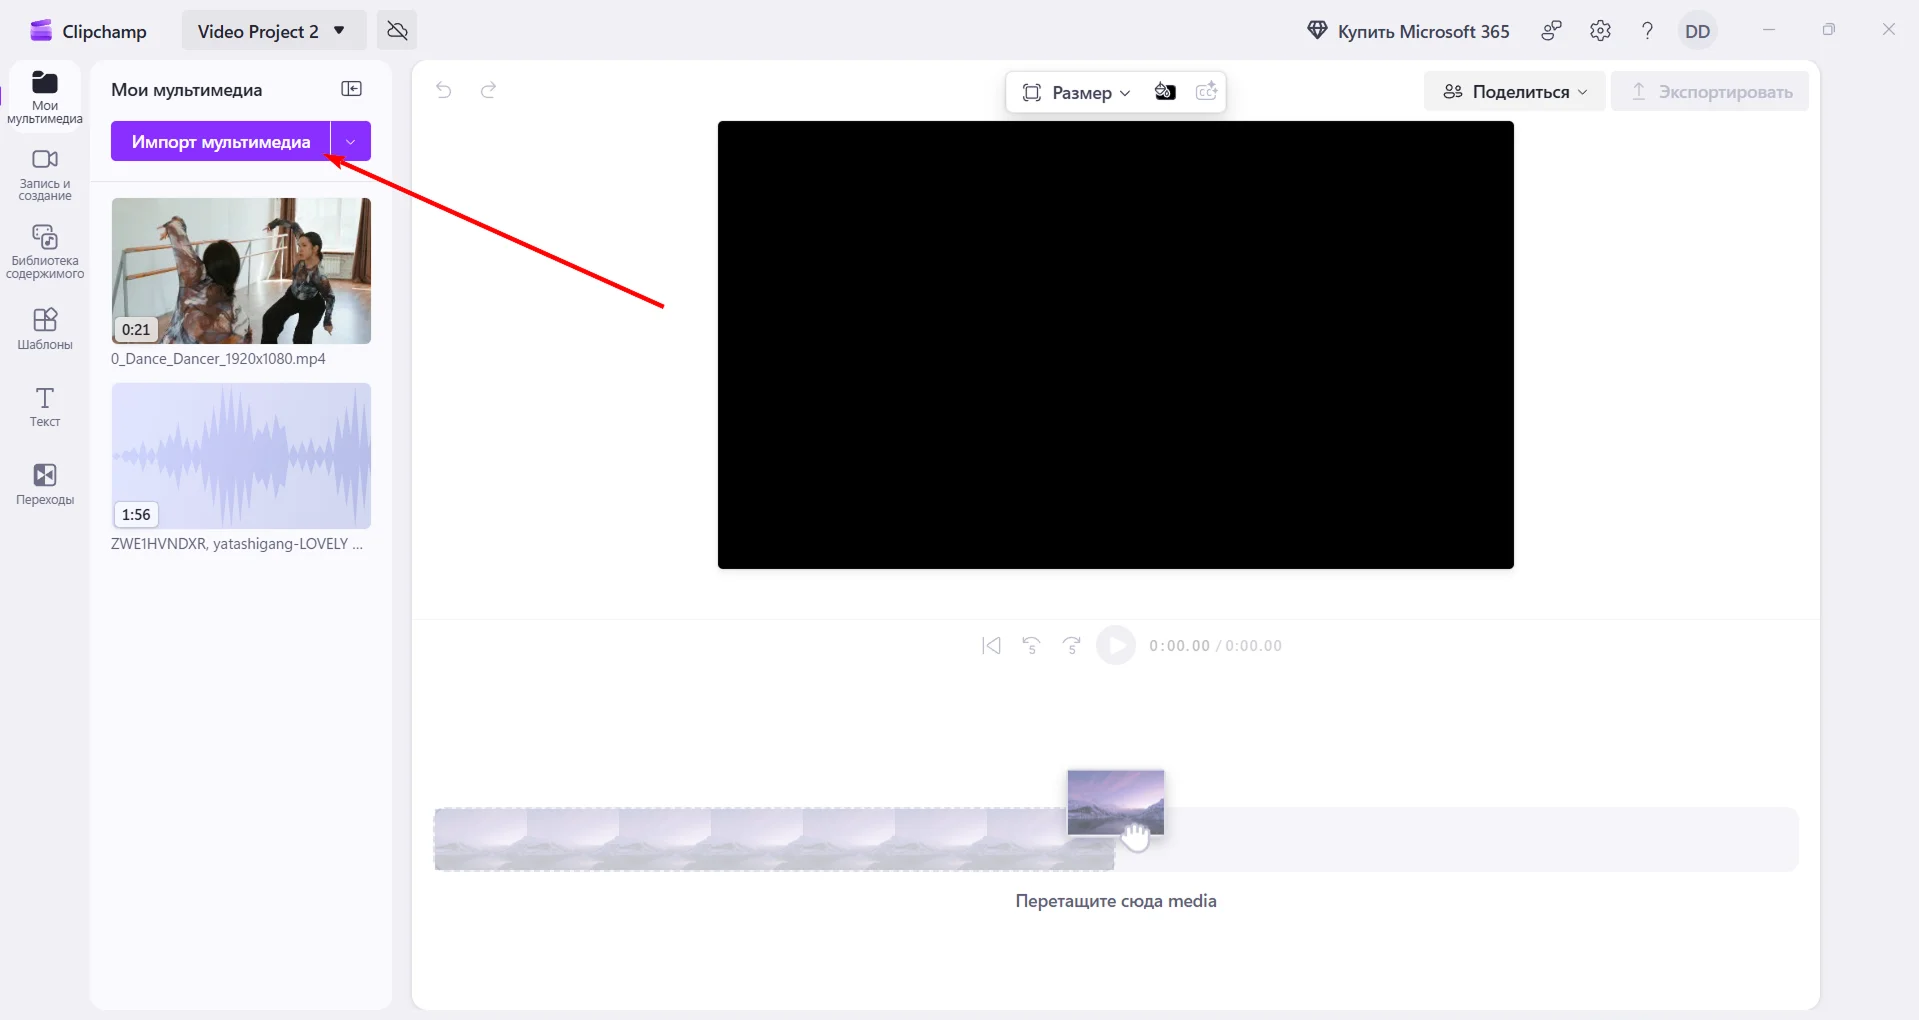The image size is (1919, 1020).
Task: Open the DD account avatar
Action: (1698, 31)
